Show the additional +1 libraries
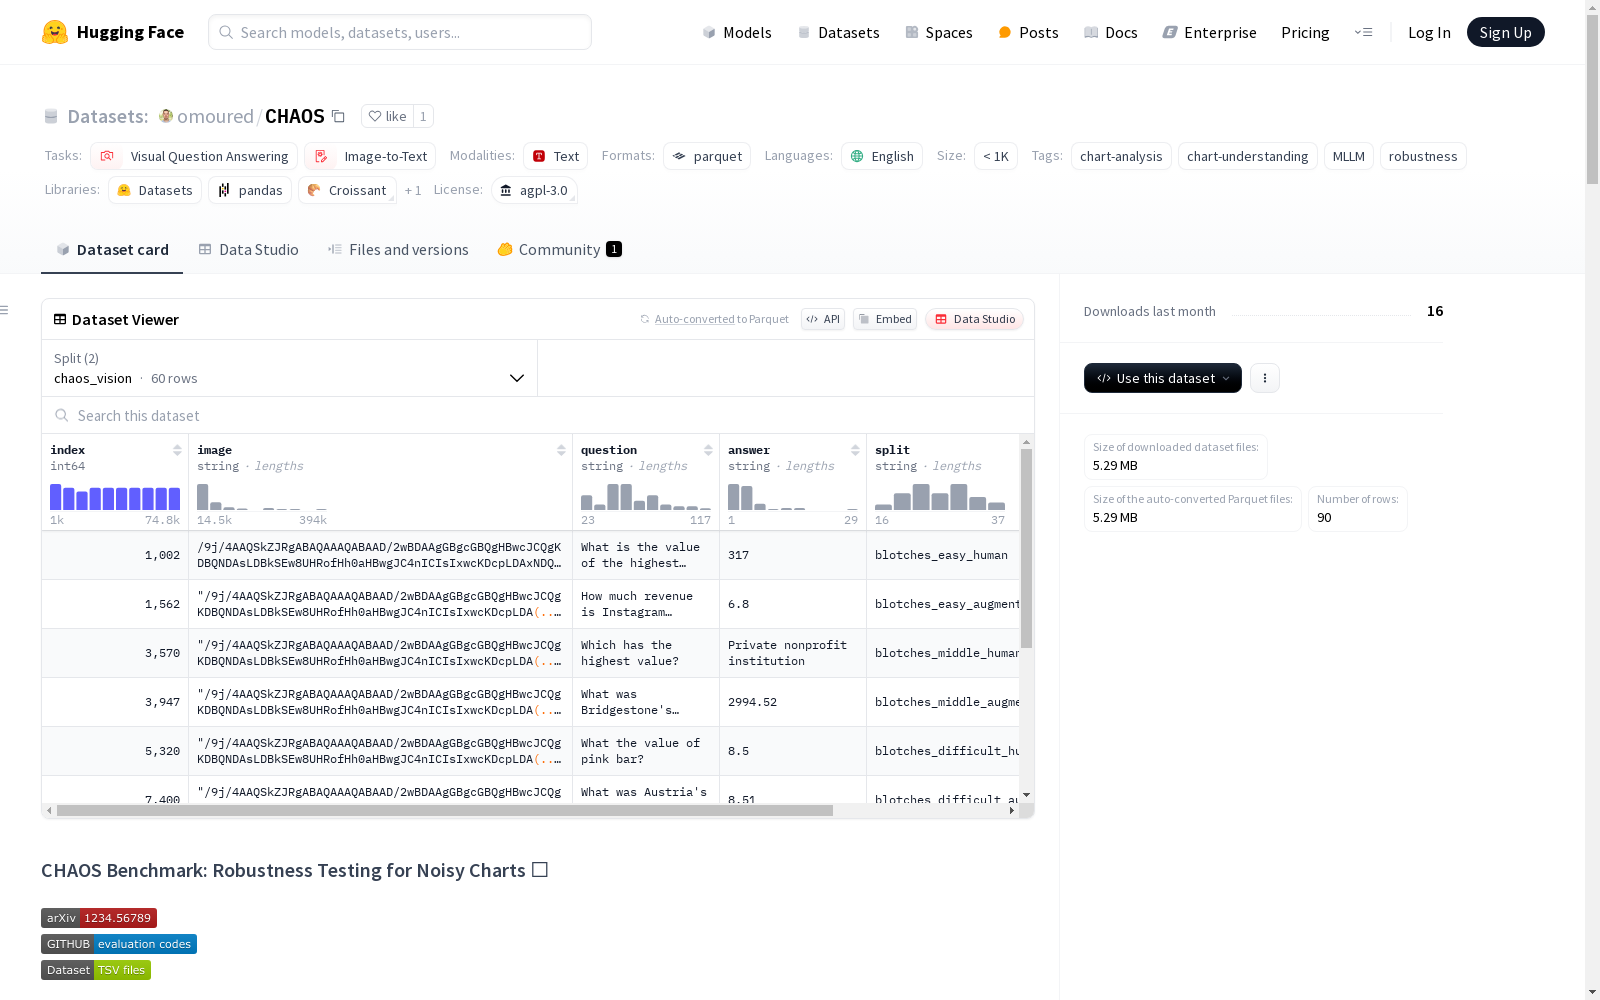 pos(413,190)
